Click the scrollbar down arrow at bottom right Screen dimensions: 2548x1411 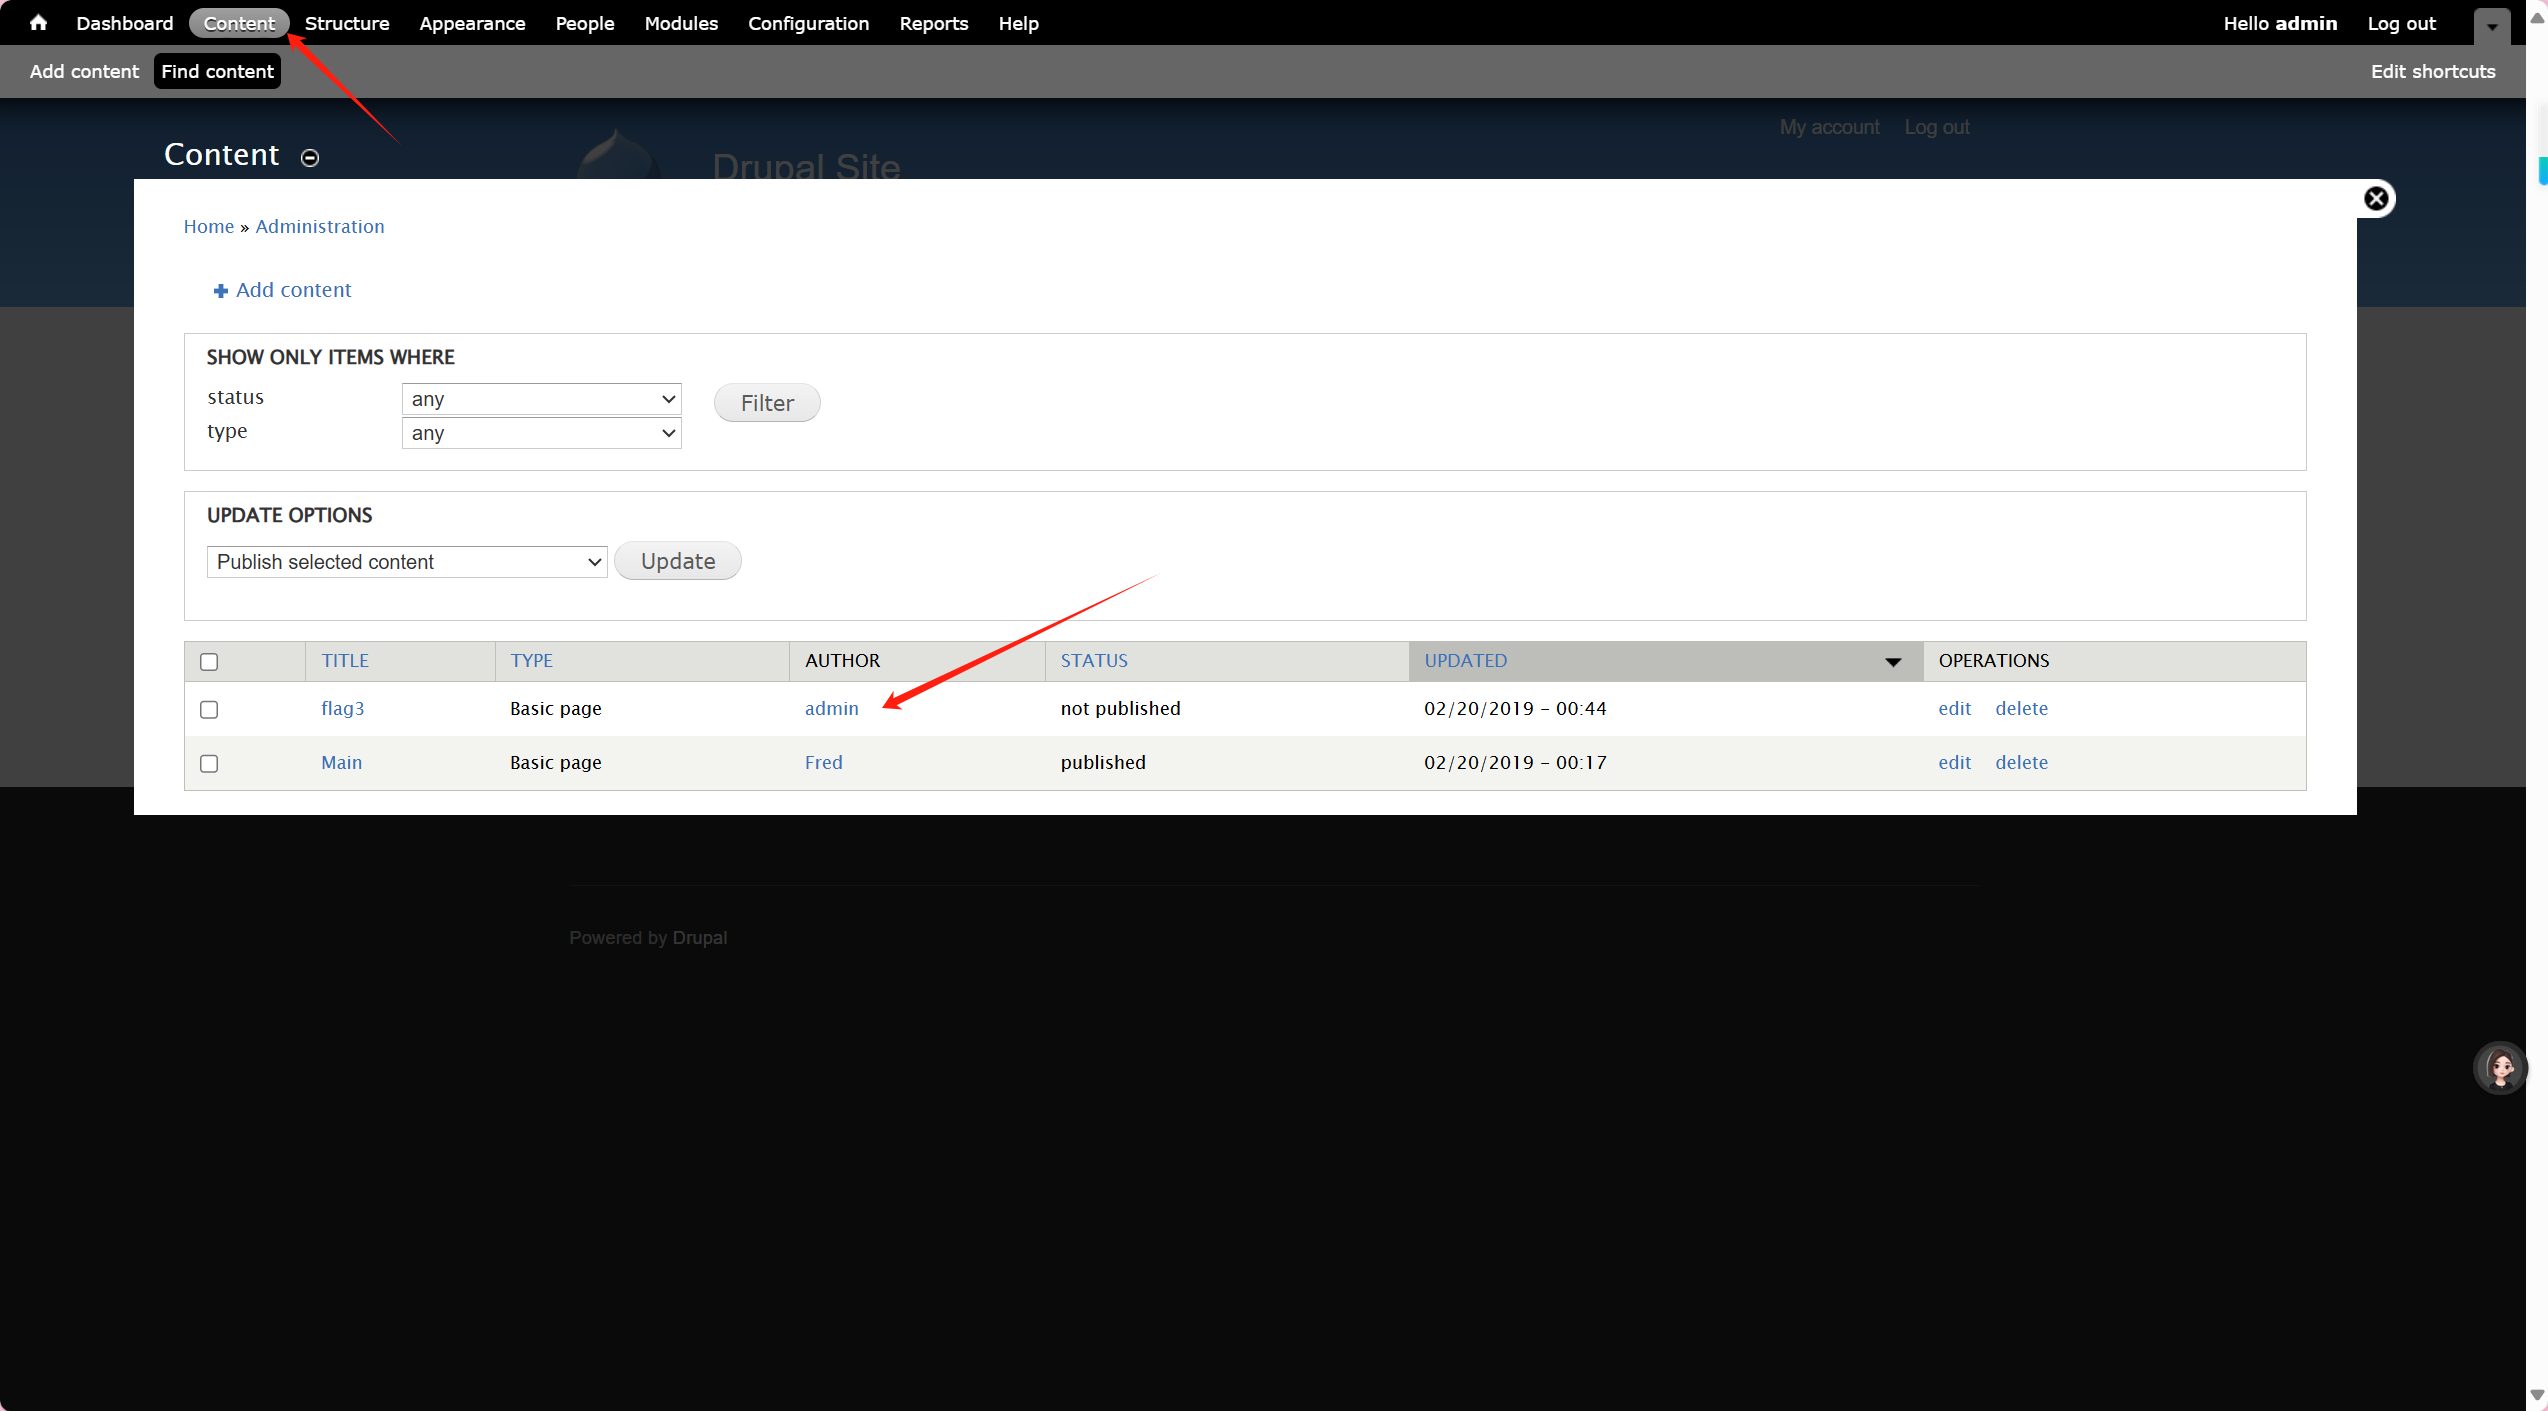[x=2537, y=1396]
